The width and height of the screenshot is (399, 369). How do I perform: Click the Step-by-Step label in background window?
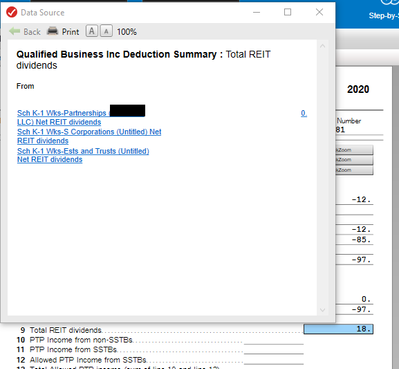[384, 16]
